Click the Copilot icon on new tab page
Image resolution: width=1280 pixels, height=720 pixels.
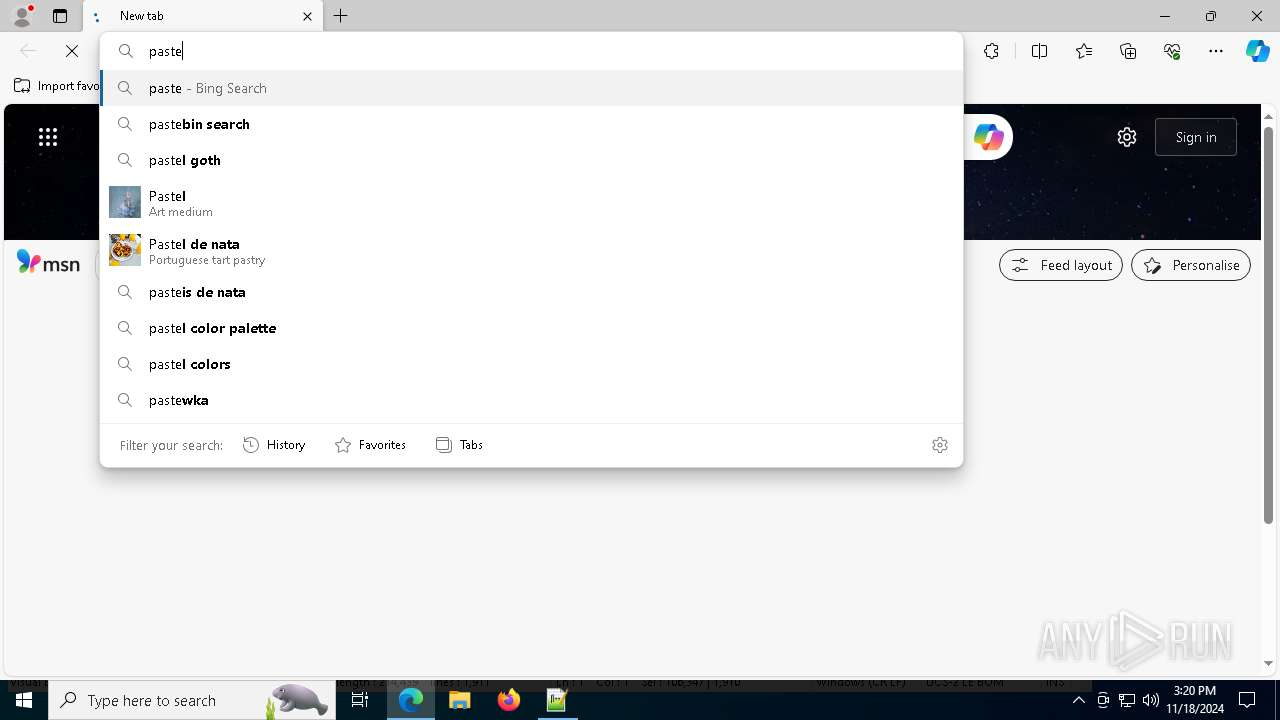988,137
